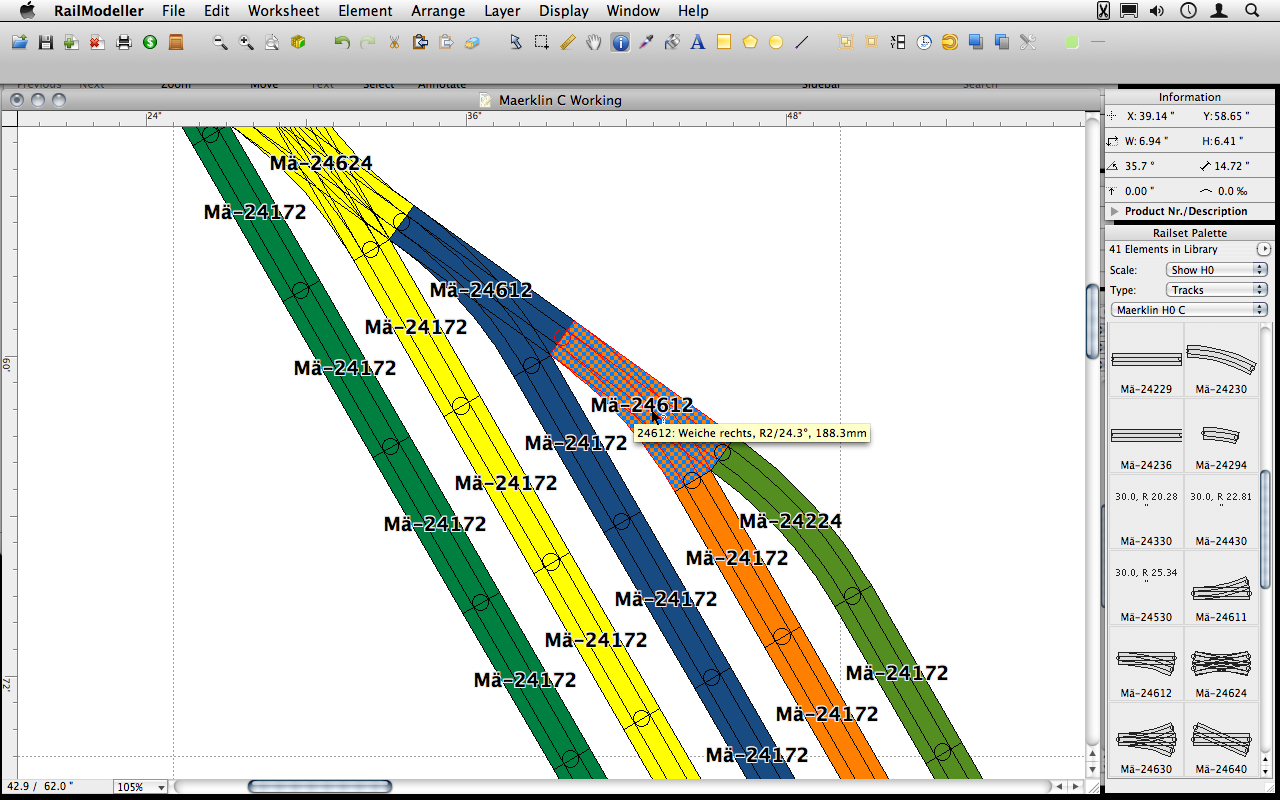The image size is (1280, 800).
Task: Select Mä-24611 turnout in palette
Action: 1223,588
